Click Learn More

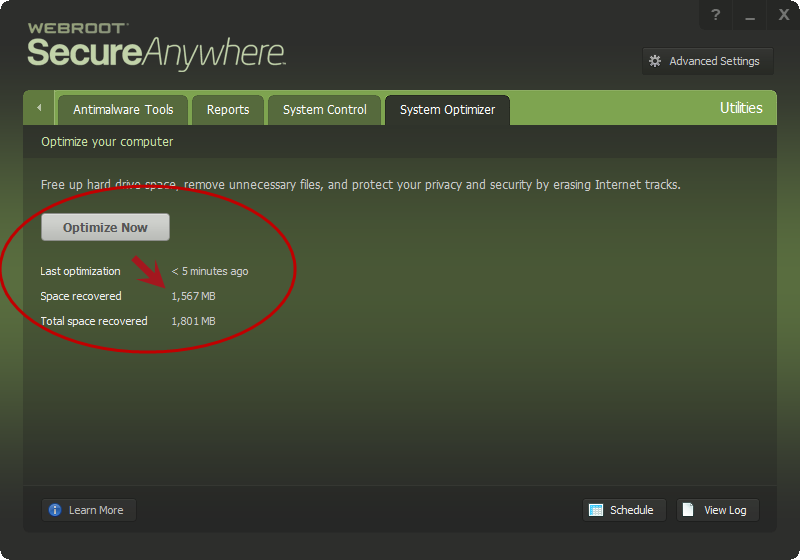click(x=89, y=510)
